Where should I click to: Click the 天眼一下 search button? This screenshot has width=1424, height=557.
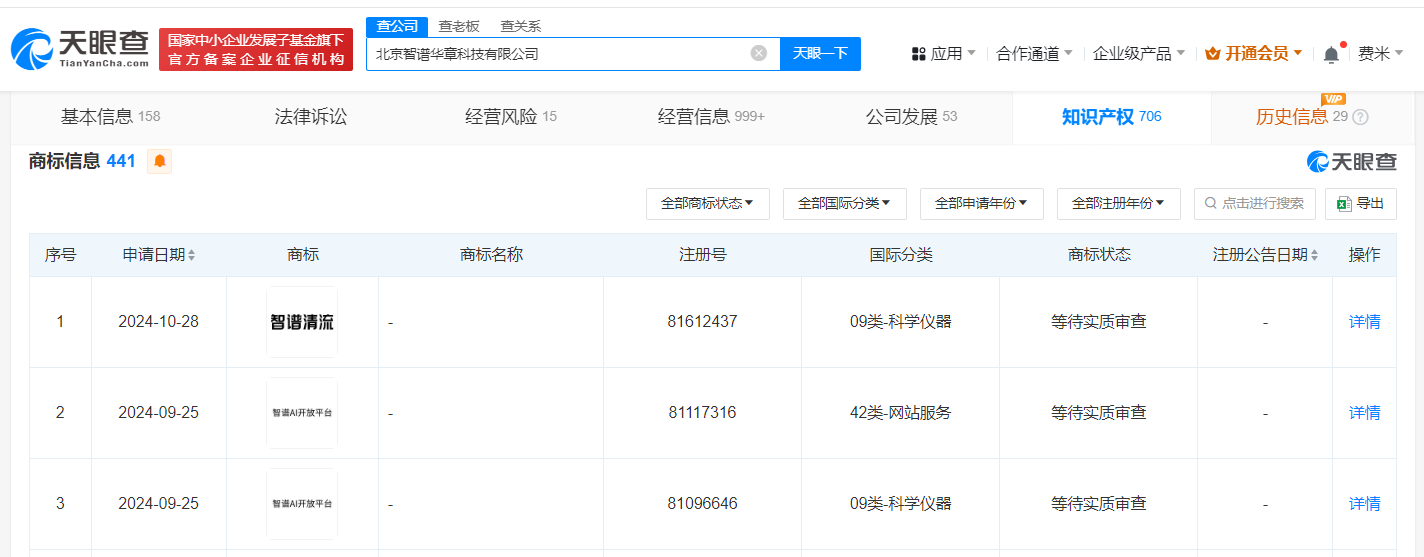point(820,54)
